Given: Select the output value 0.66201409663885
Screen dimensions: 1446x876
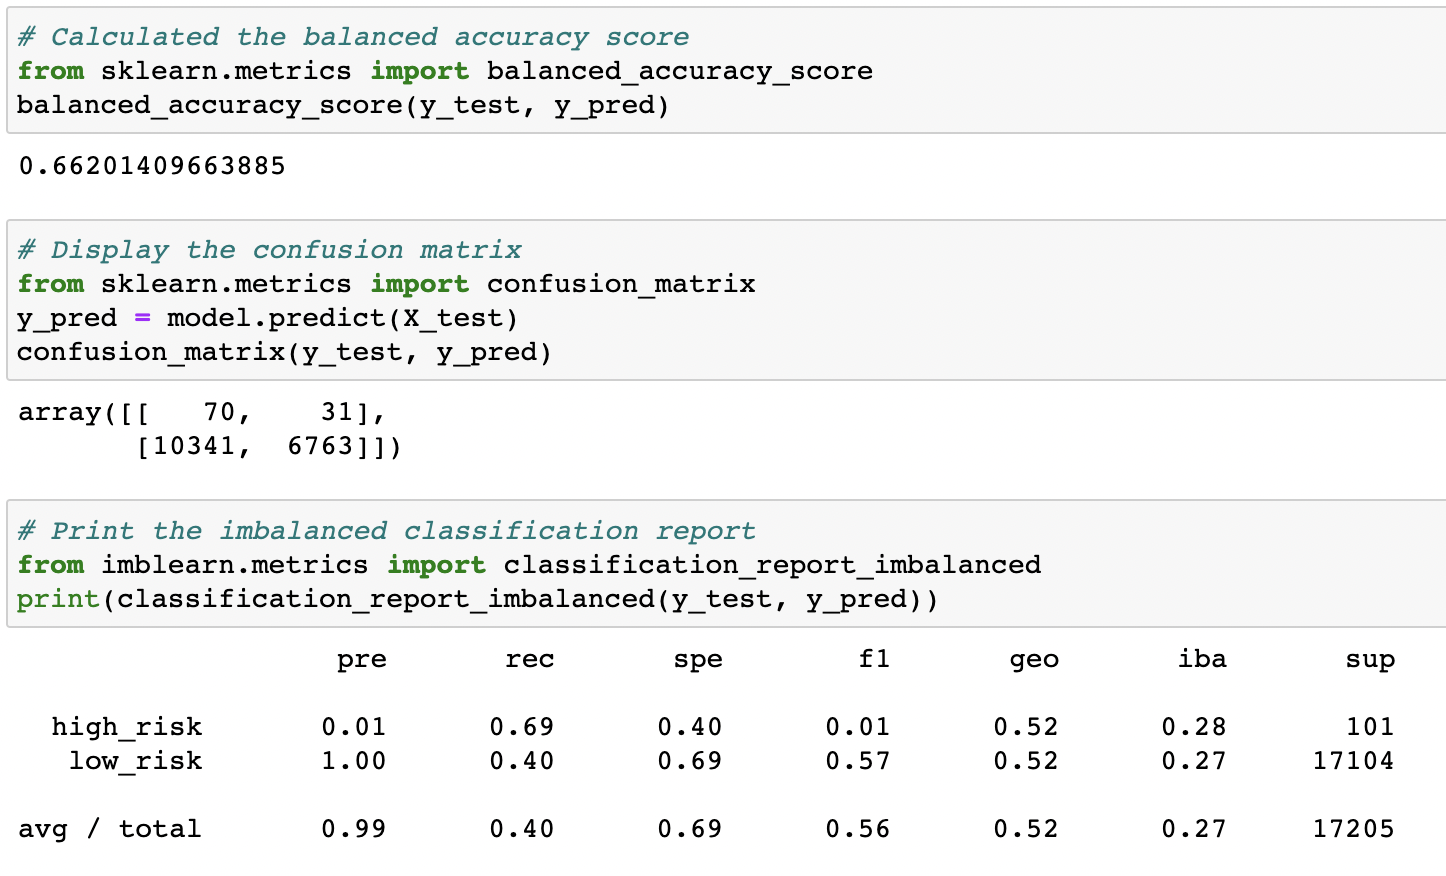Looking at the screenshot, I should (150, 165).
